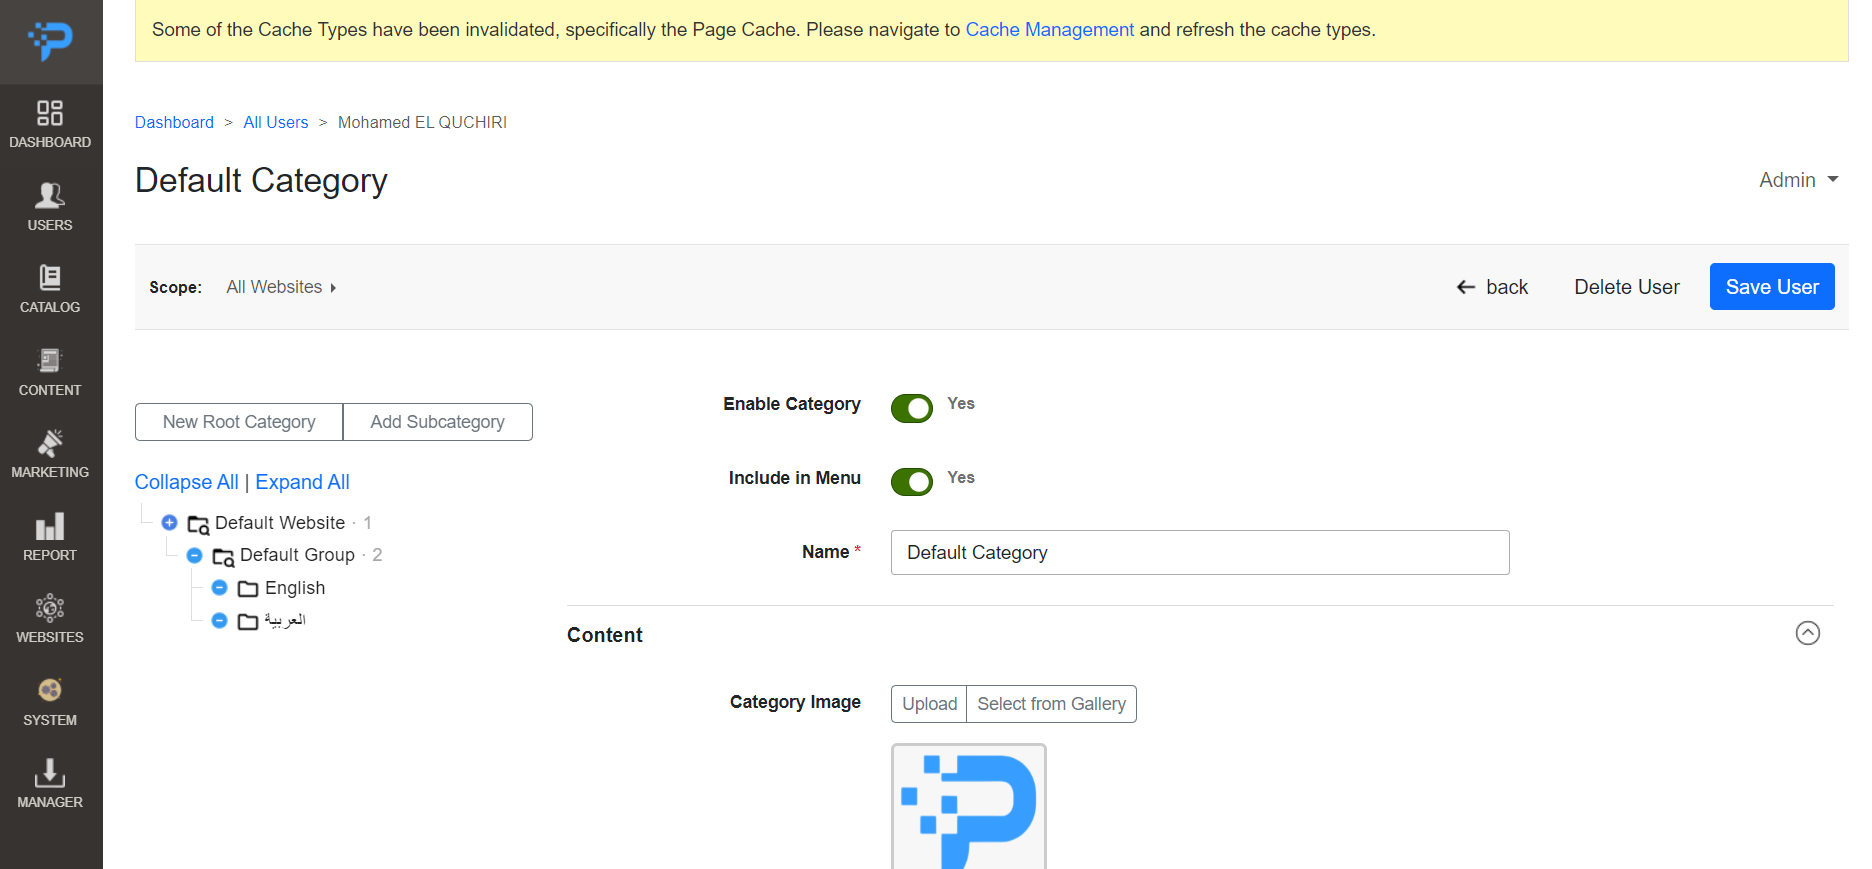
Task: Click the Default Group folder icon
Action: point(223,556)
